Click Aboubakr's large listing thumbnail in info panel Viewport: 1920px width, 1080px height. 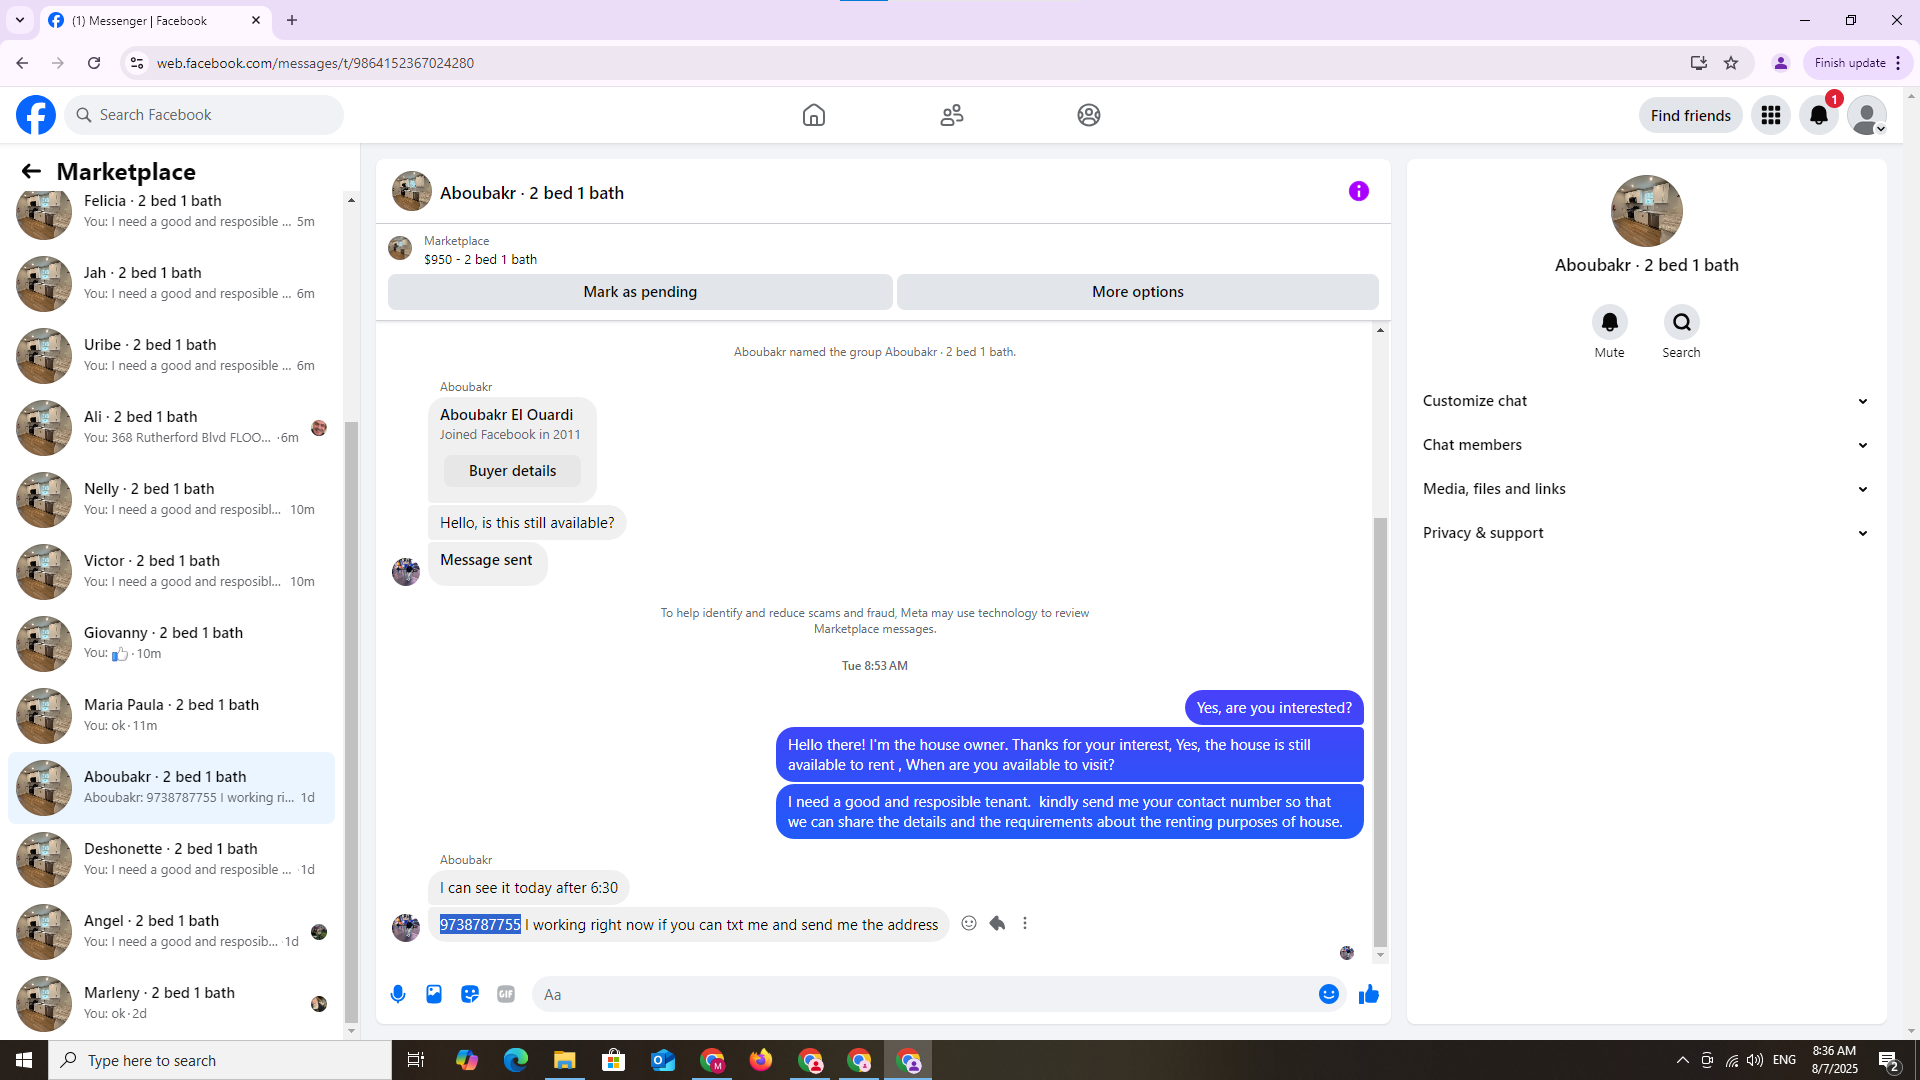pos(1646,211)
